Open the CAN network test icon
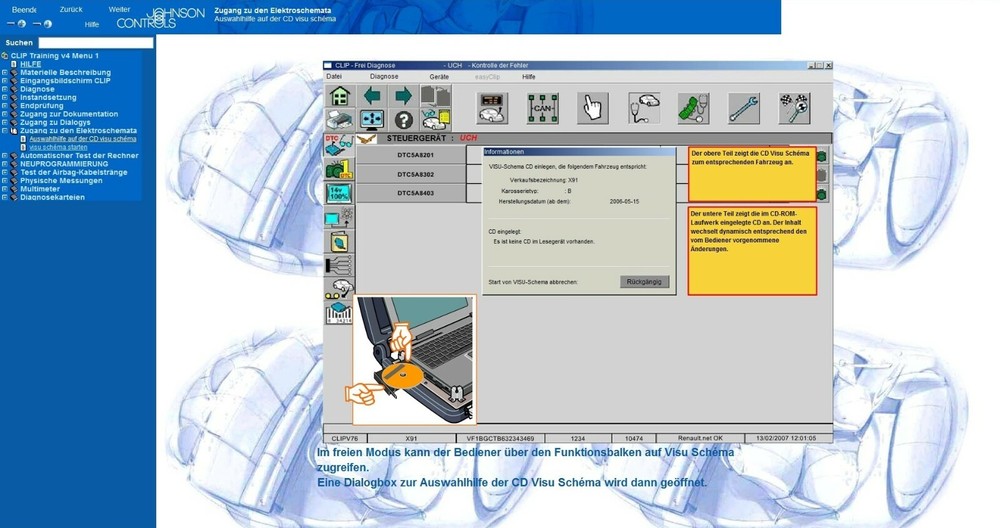Screen dimensions: 1000x528 click(x=543, y=108)
